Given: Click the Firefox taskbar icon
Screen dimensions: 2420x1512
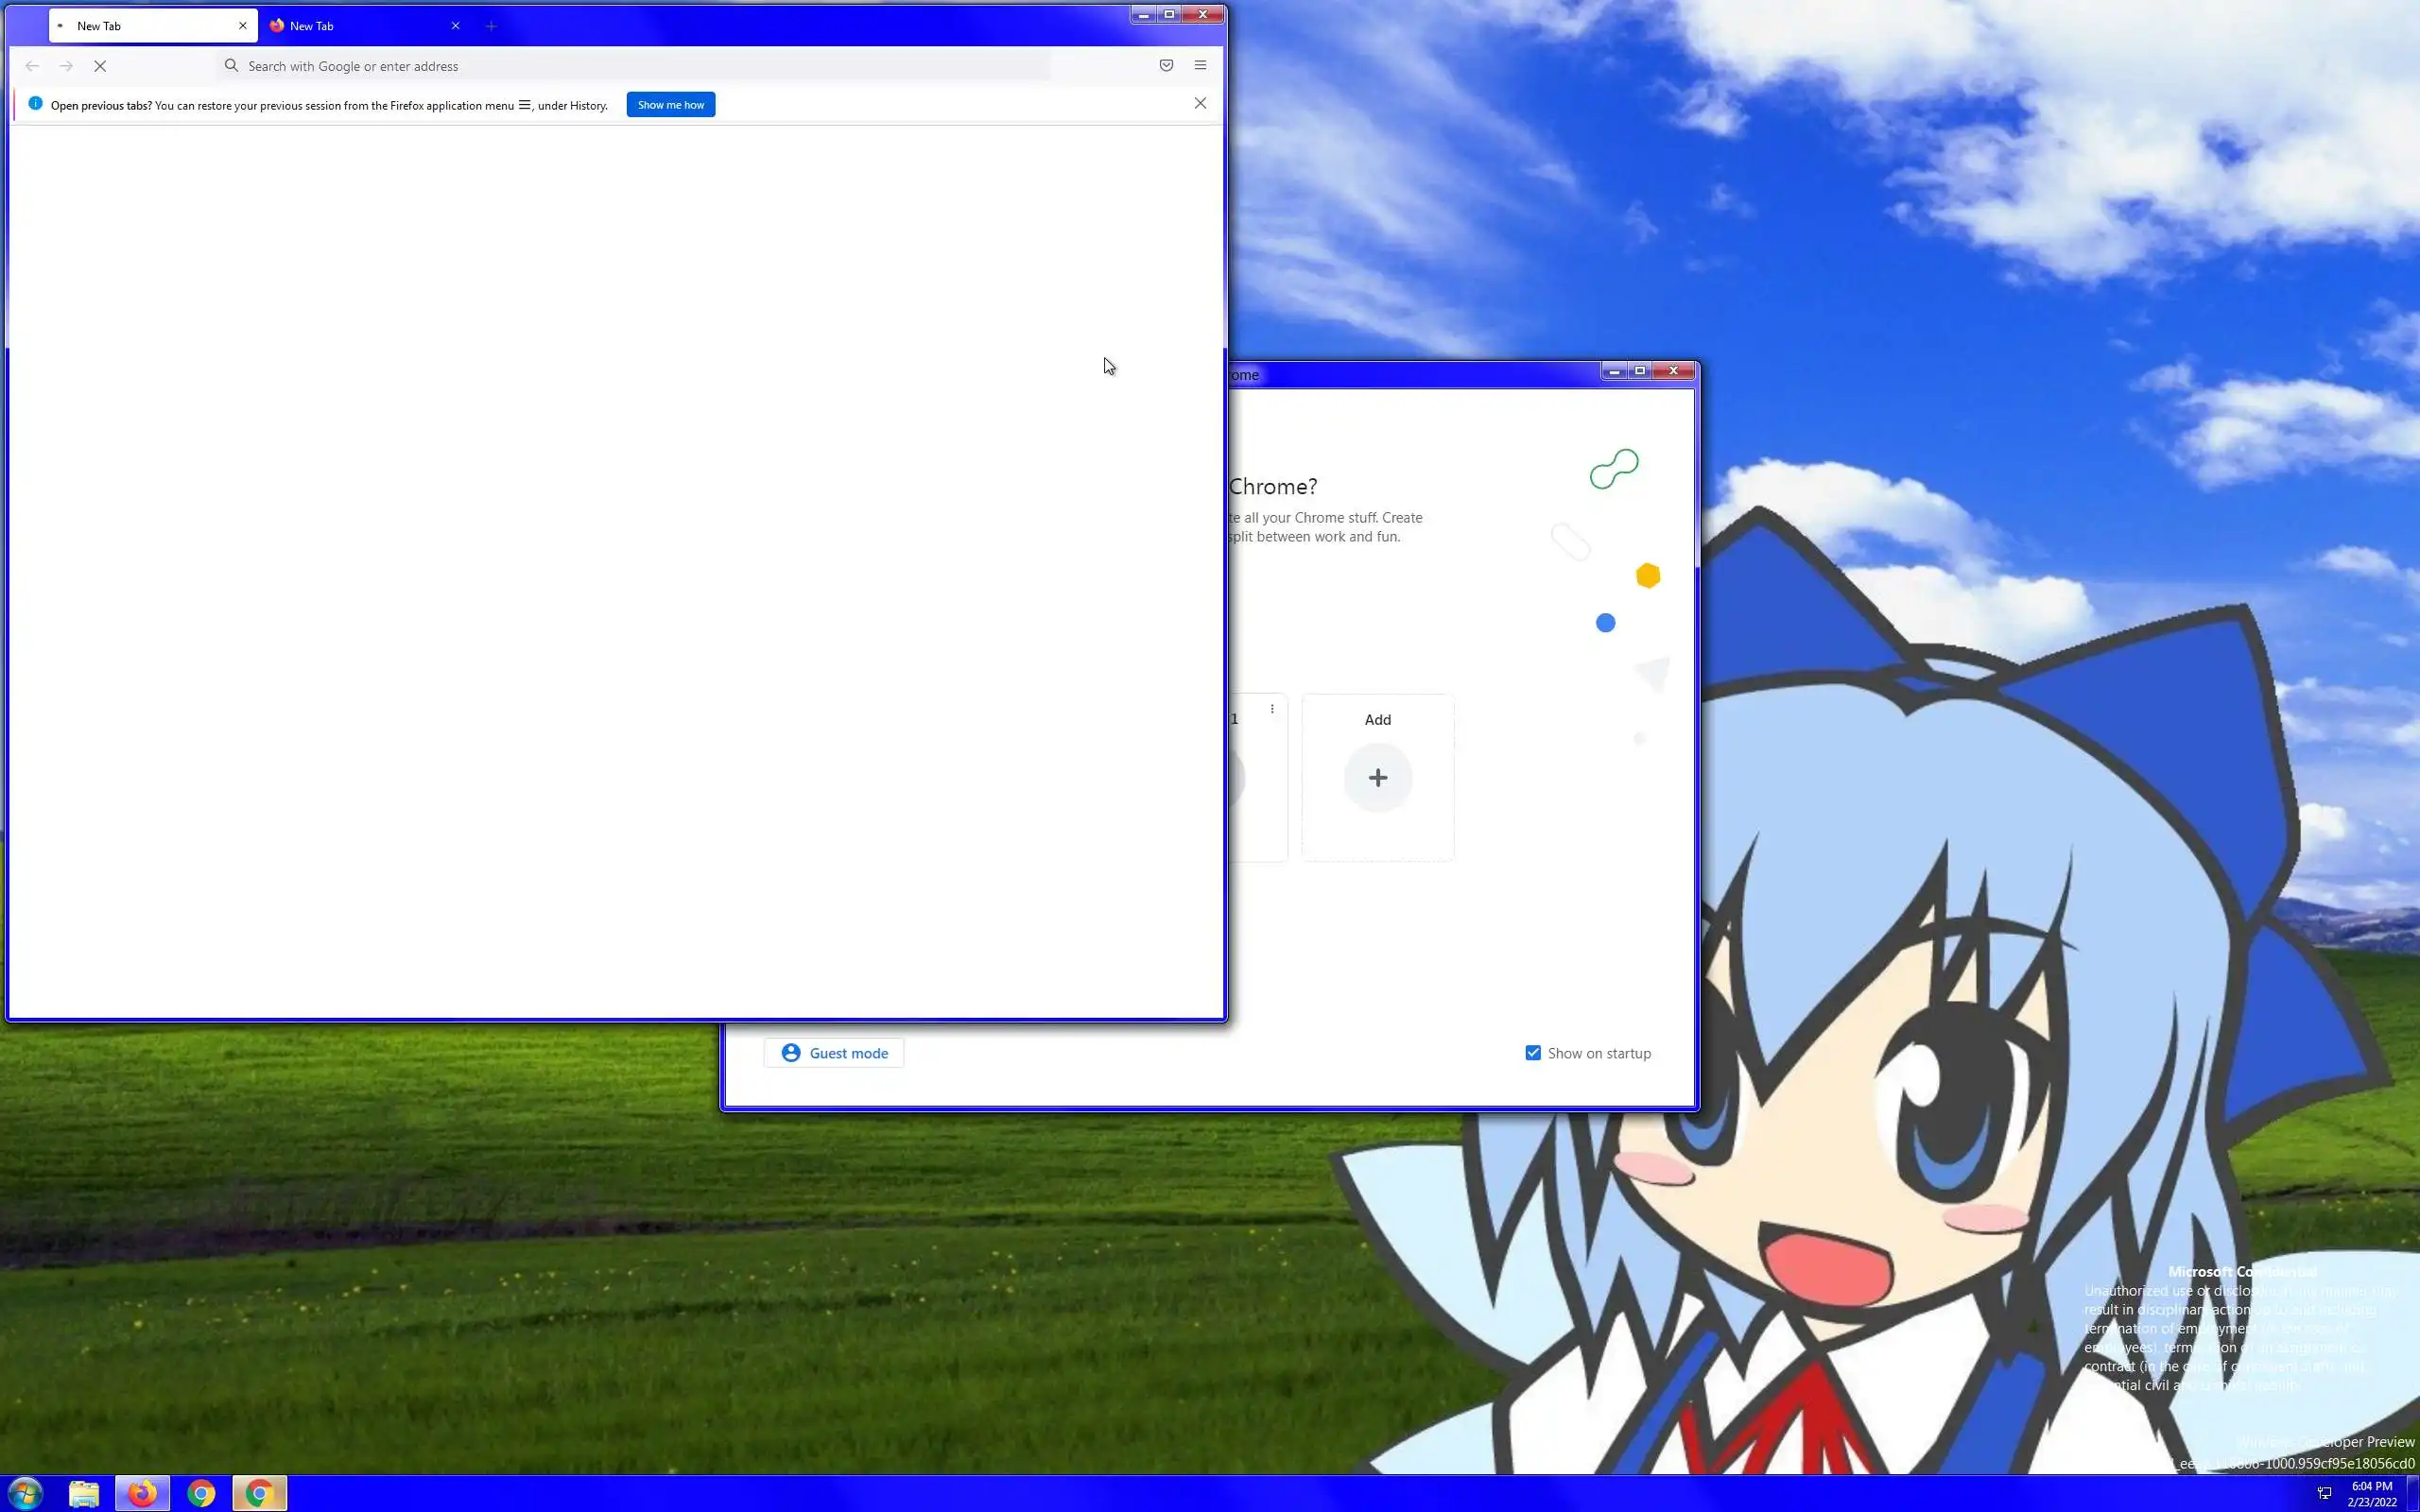Looking at the screenshot, I should pos(142,1493).
